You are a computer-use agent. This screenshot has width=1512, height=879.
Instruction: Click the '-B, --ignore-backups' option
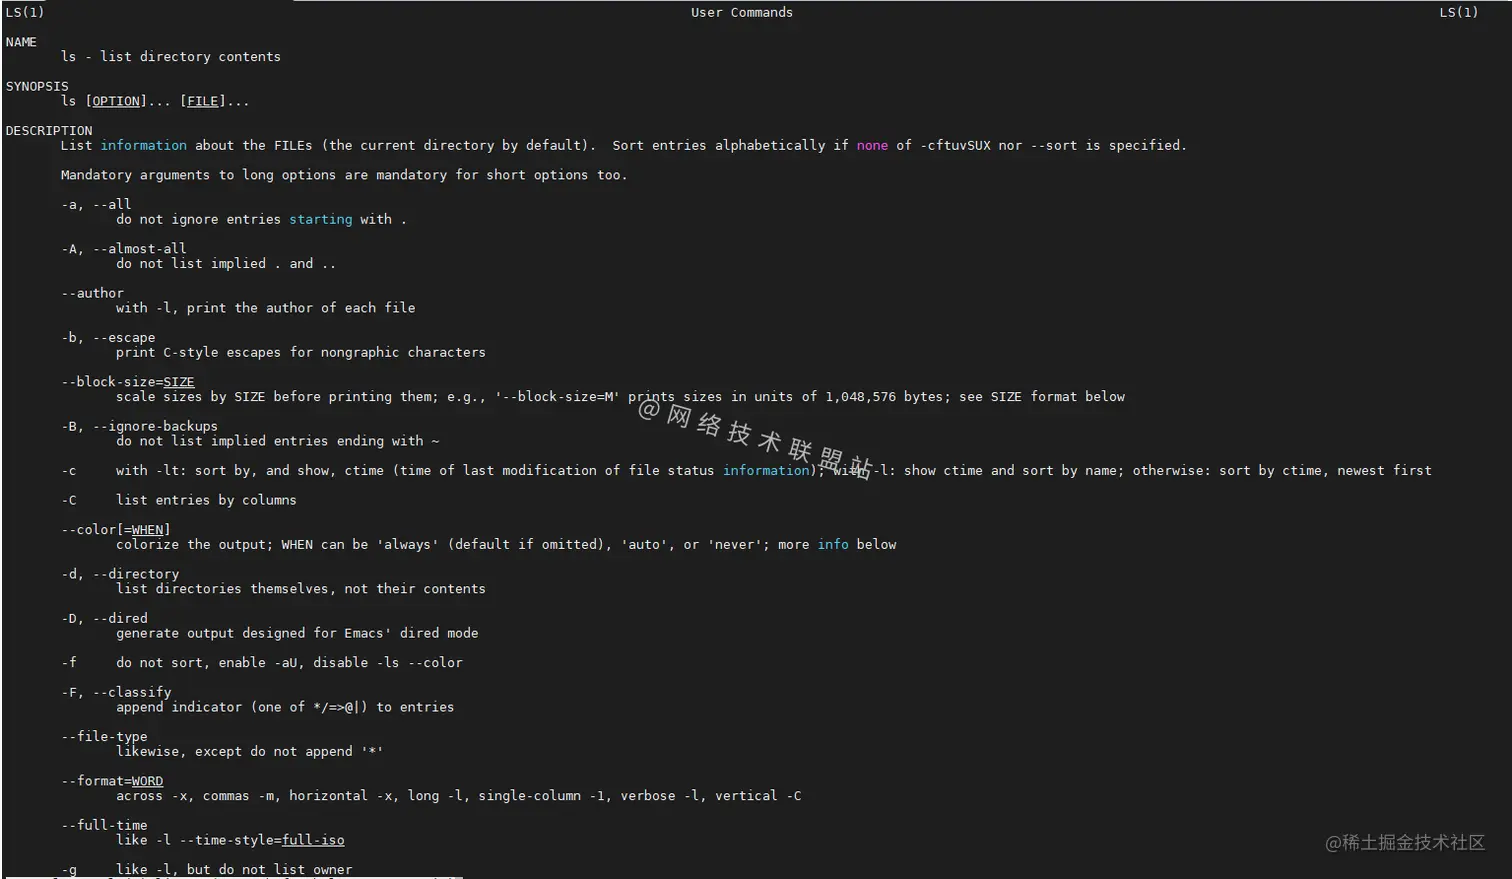click(x=139, y=426)
